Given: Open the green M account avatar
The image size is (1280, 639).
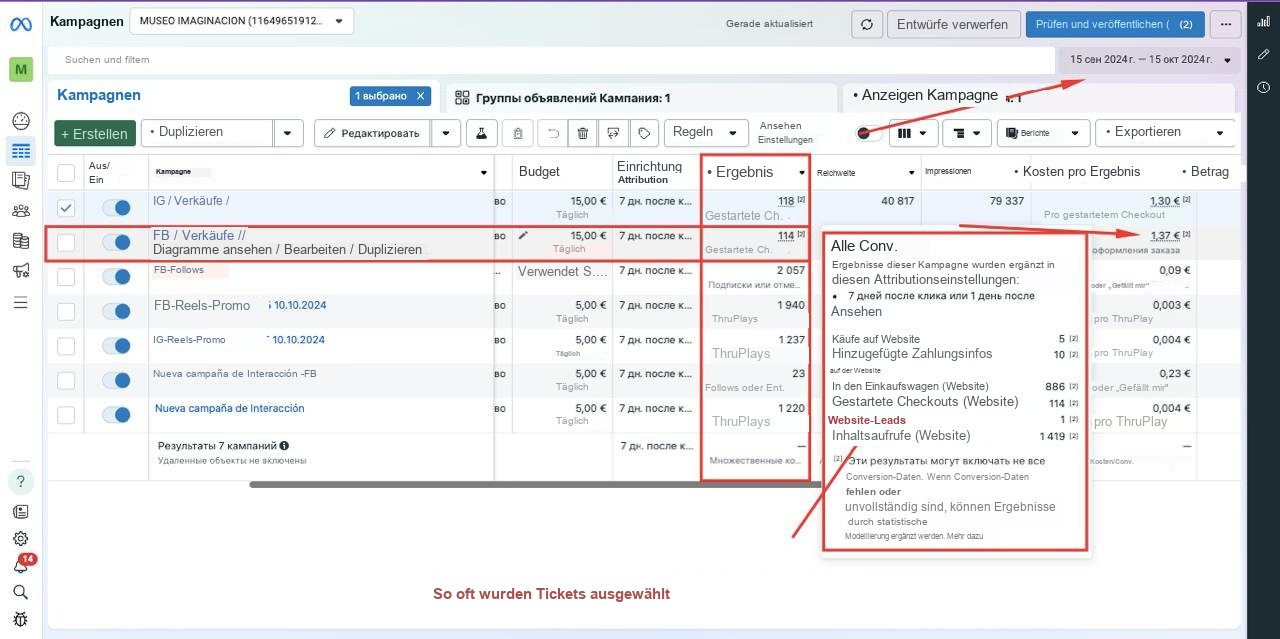Looking at the screenshot, I should [21, 70].
